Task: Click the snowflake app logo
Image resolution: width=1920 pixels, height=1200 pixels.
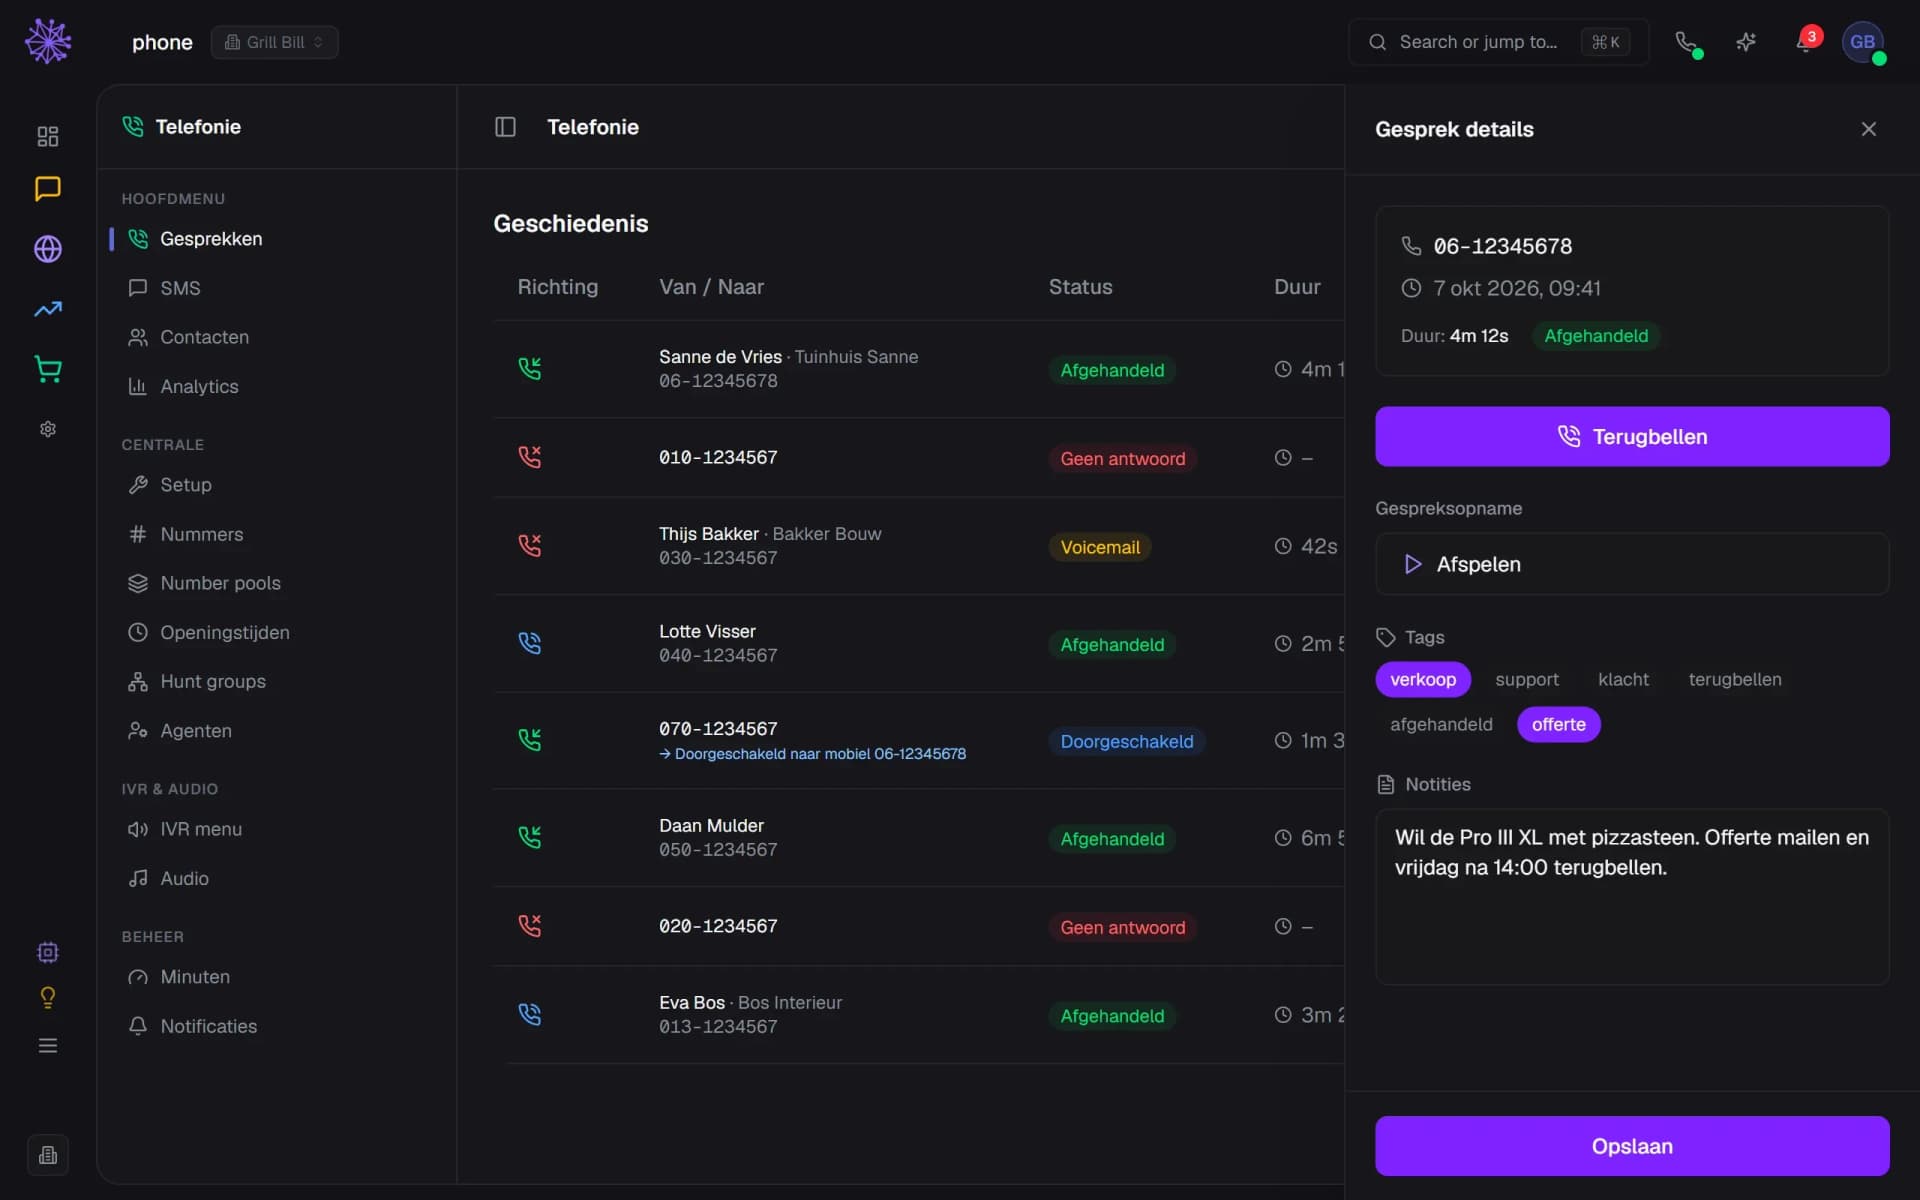Action: (x=48, y=41)
